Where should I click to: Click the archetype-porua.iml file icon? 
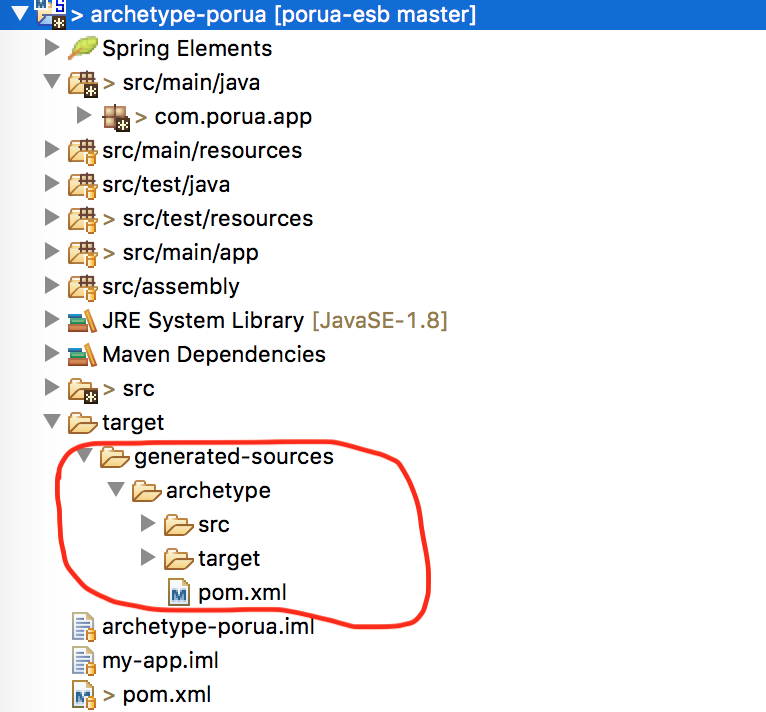click(x=83, y=627)
